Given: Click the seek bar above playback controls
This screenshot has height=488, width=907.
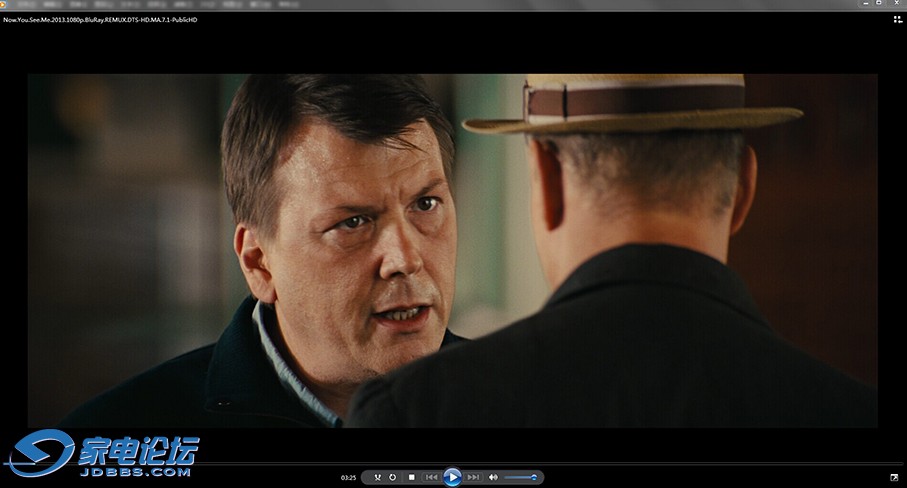Looking at the screenshot, I should pos(453,464).
